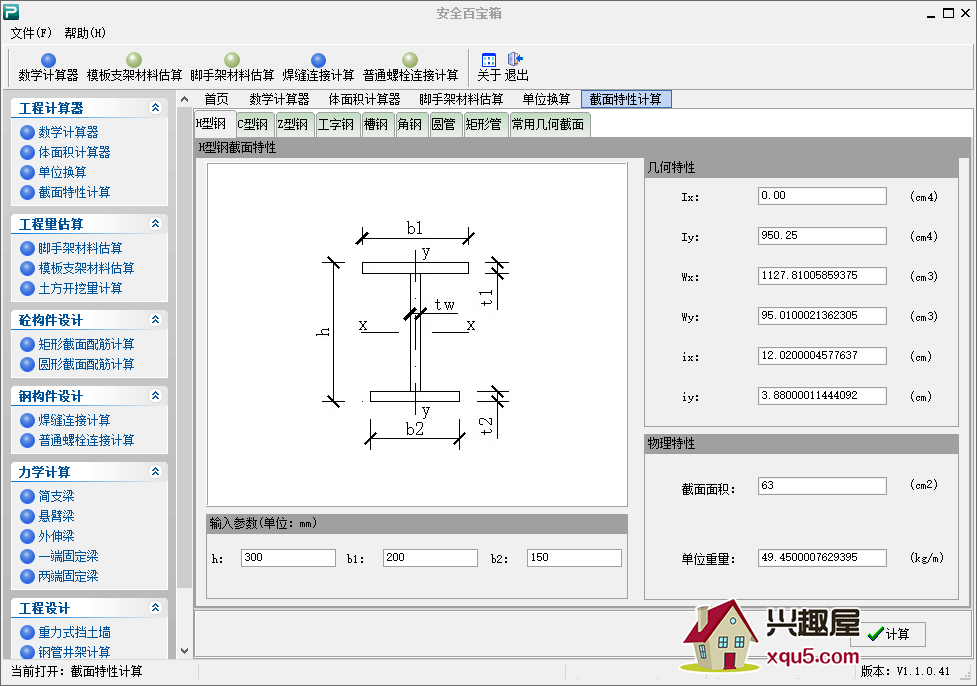Click the 退出 toolbar icon
The width and height of the screenshot is (977, 686).
click(x=516, y=68)
